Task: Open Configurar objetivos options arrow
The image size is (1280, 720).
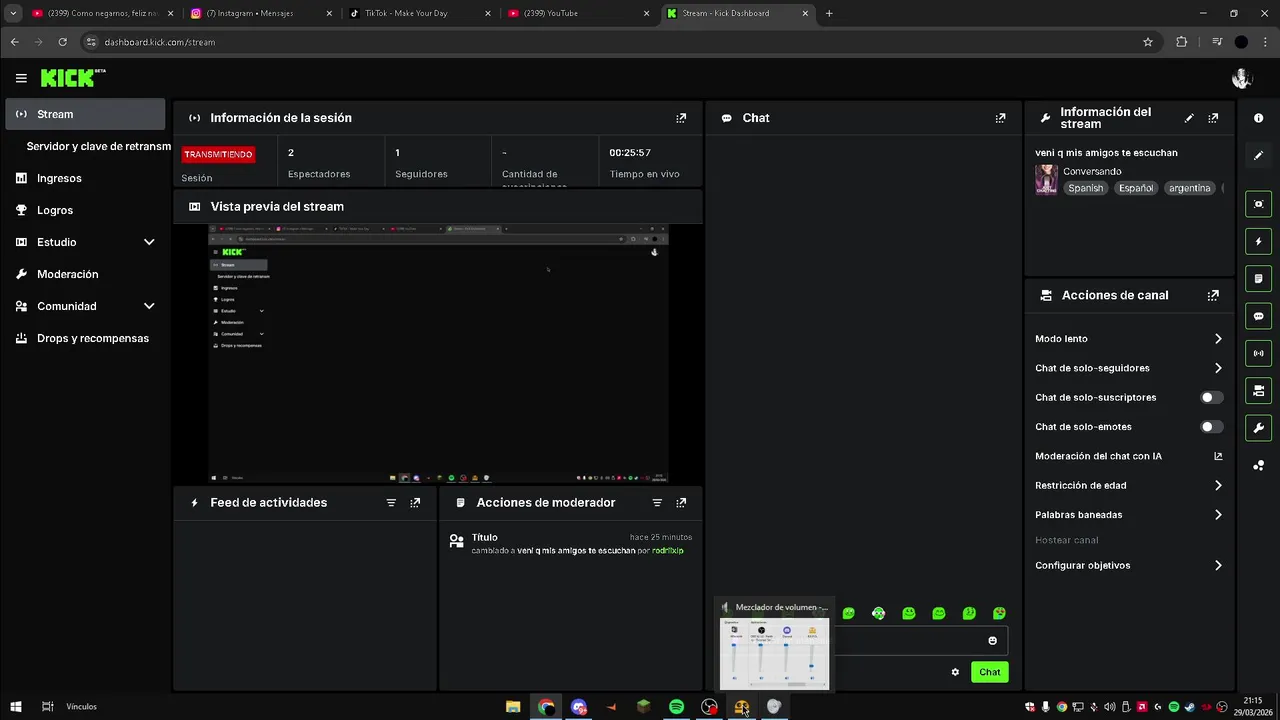Action: click(x=1218, y=565)
